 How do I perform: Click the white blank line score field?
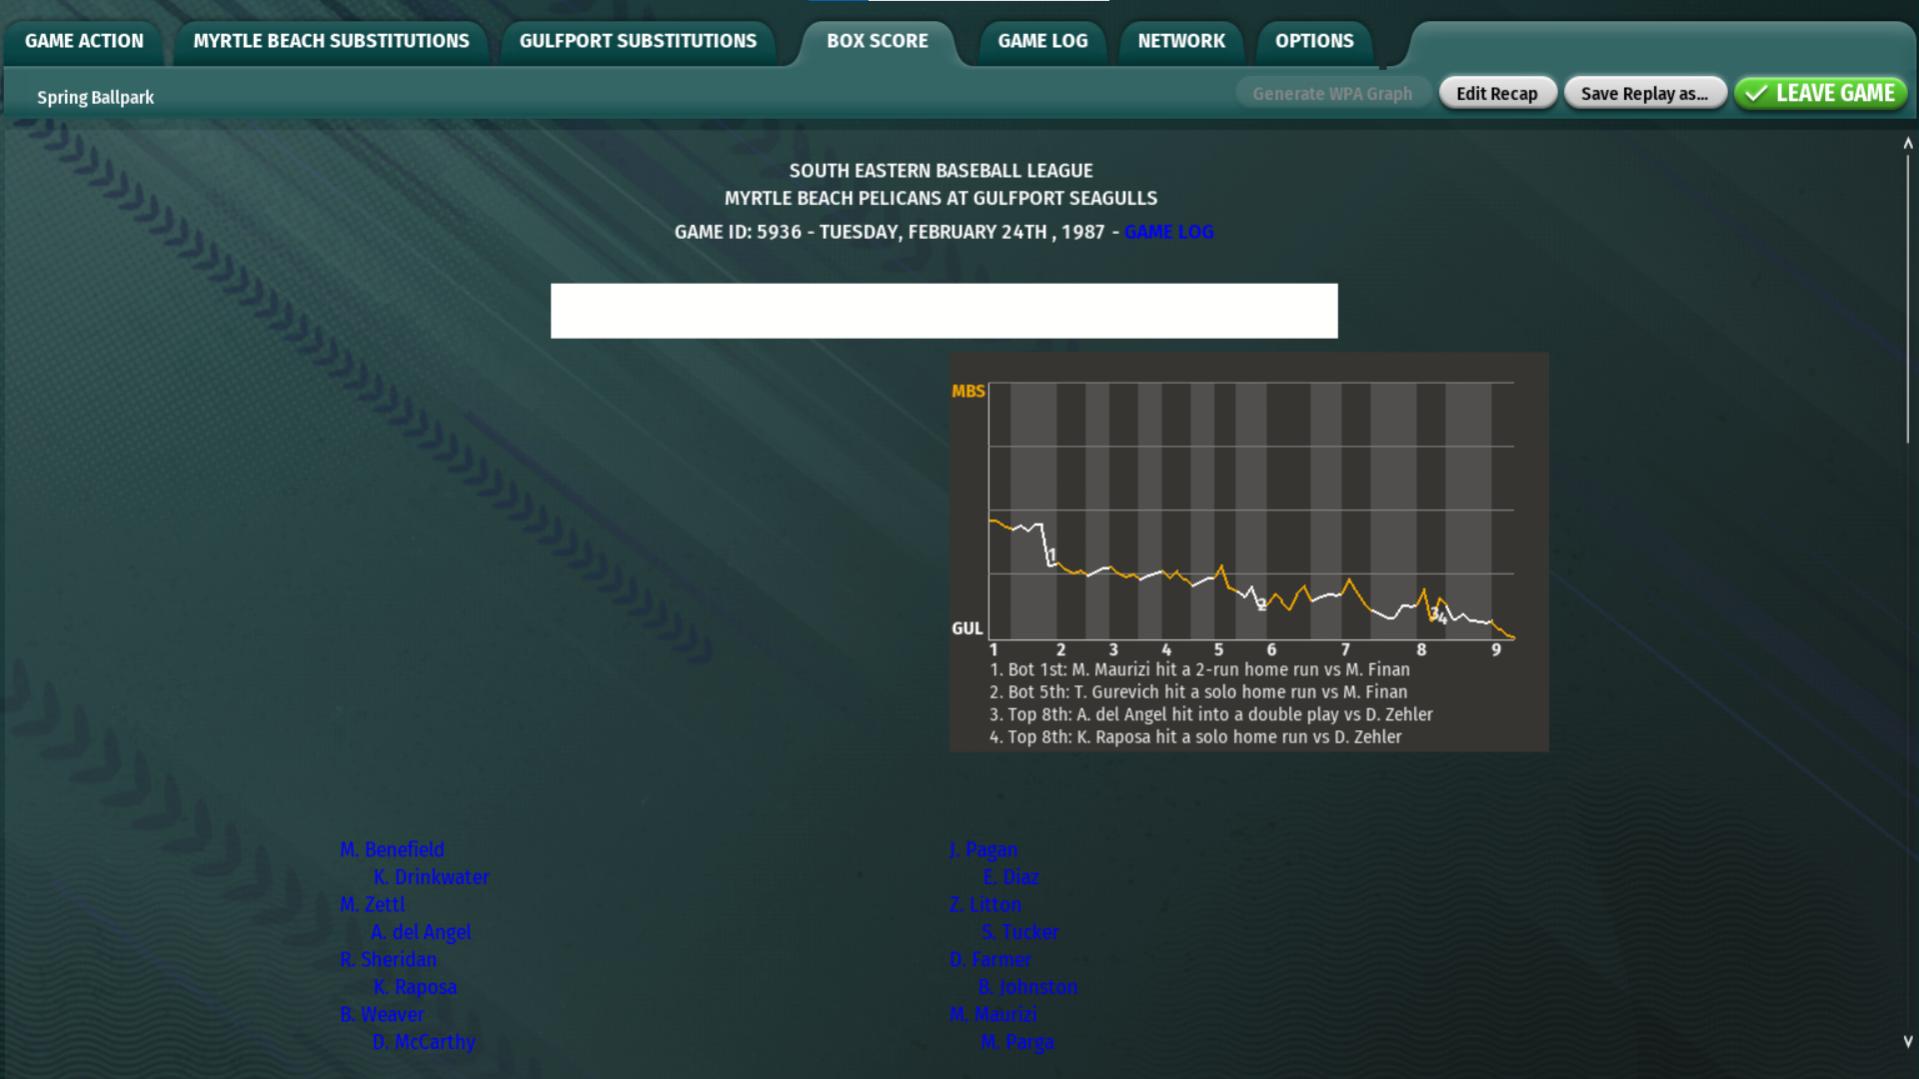point(943,311)
